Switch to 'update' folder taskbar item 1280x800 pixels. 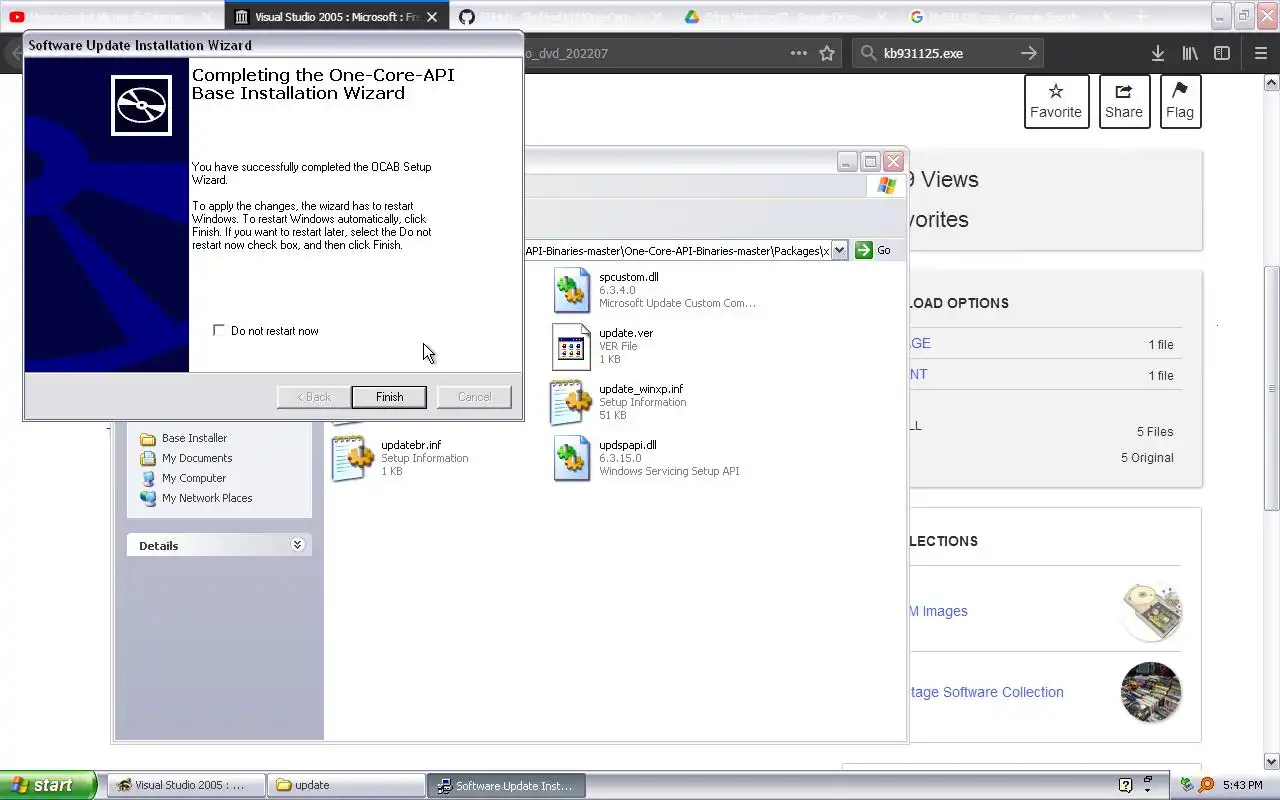pos(346,785)
